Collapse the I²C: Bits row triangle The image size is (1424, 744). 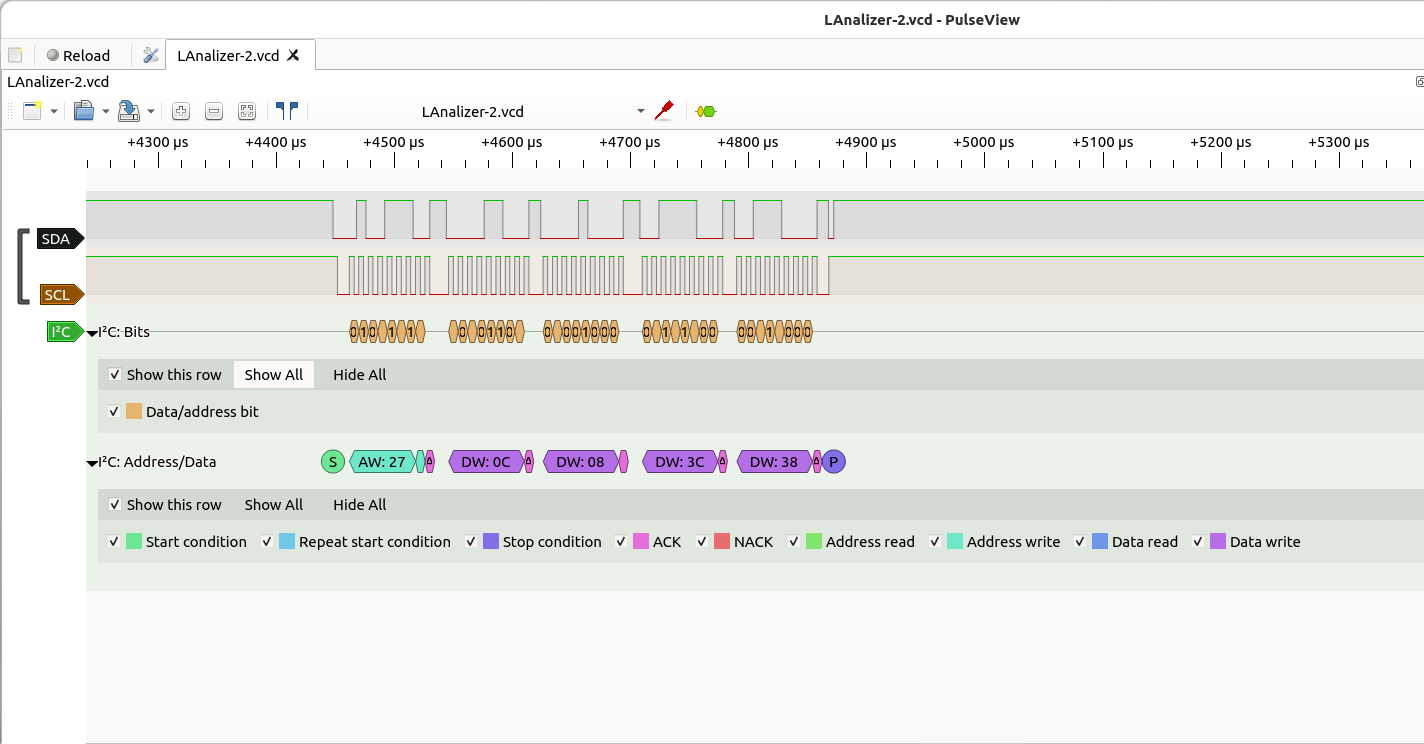(92, 333)
